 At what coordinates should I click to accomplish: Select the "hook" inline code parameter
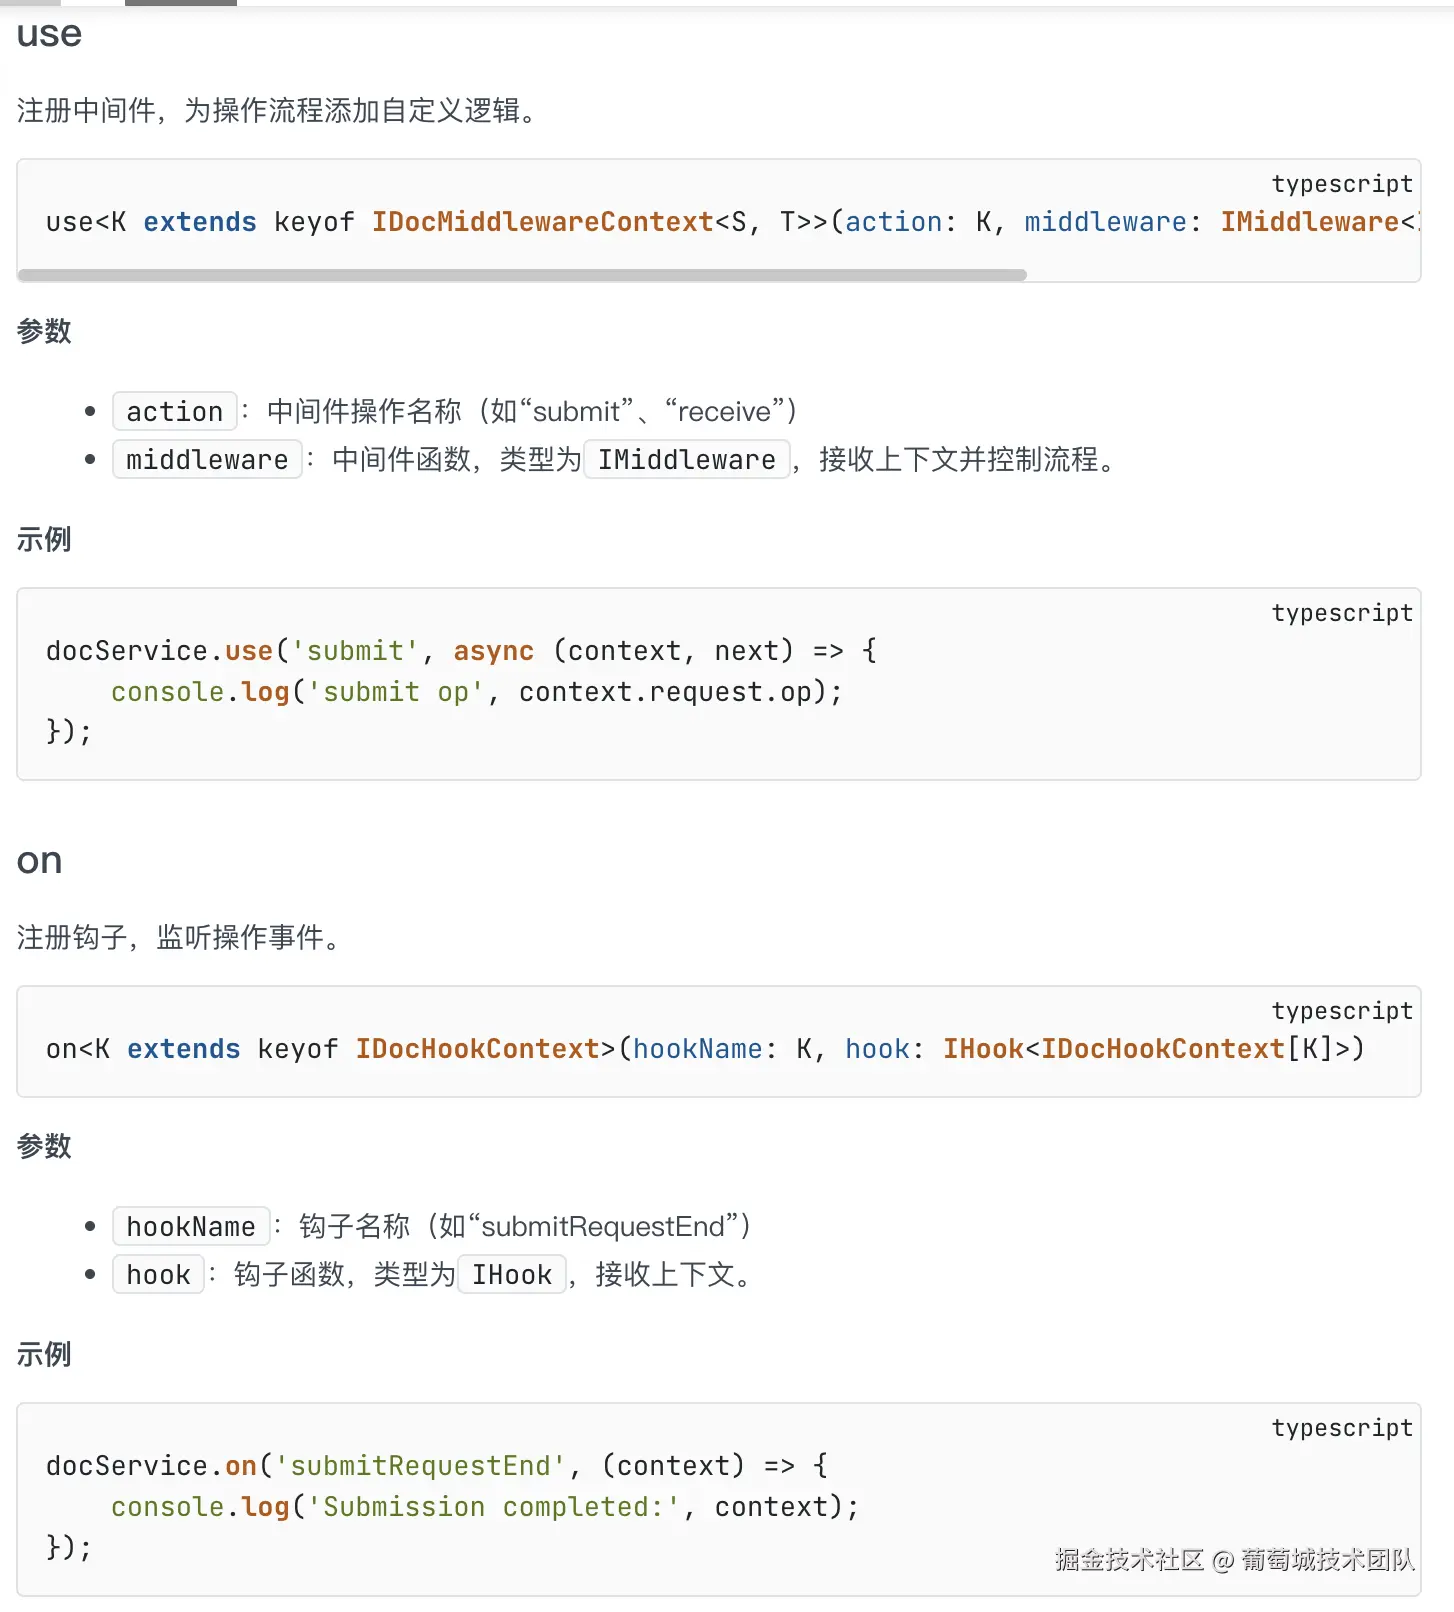pos(158,1274)
